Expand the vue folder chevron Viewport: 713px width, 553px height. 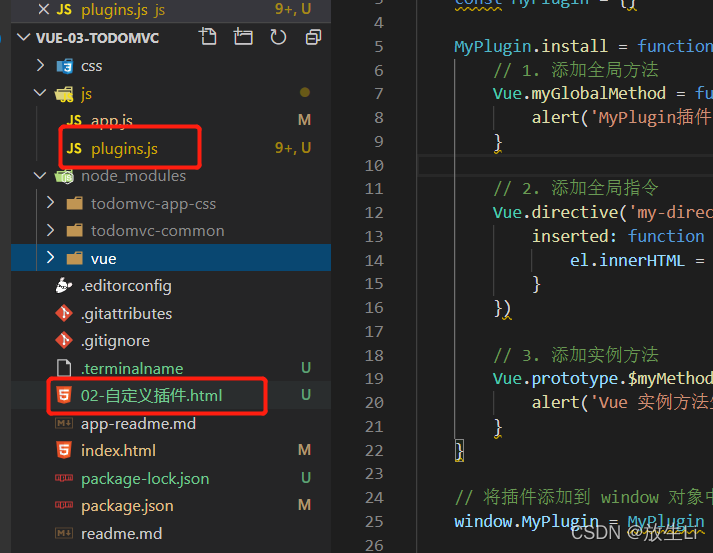click(50, 258)
